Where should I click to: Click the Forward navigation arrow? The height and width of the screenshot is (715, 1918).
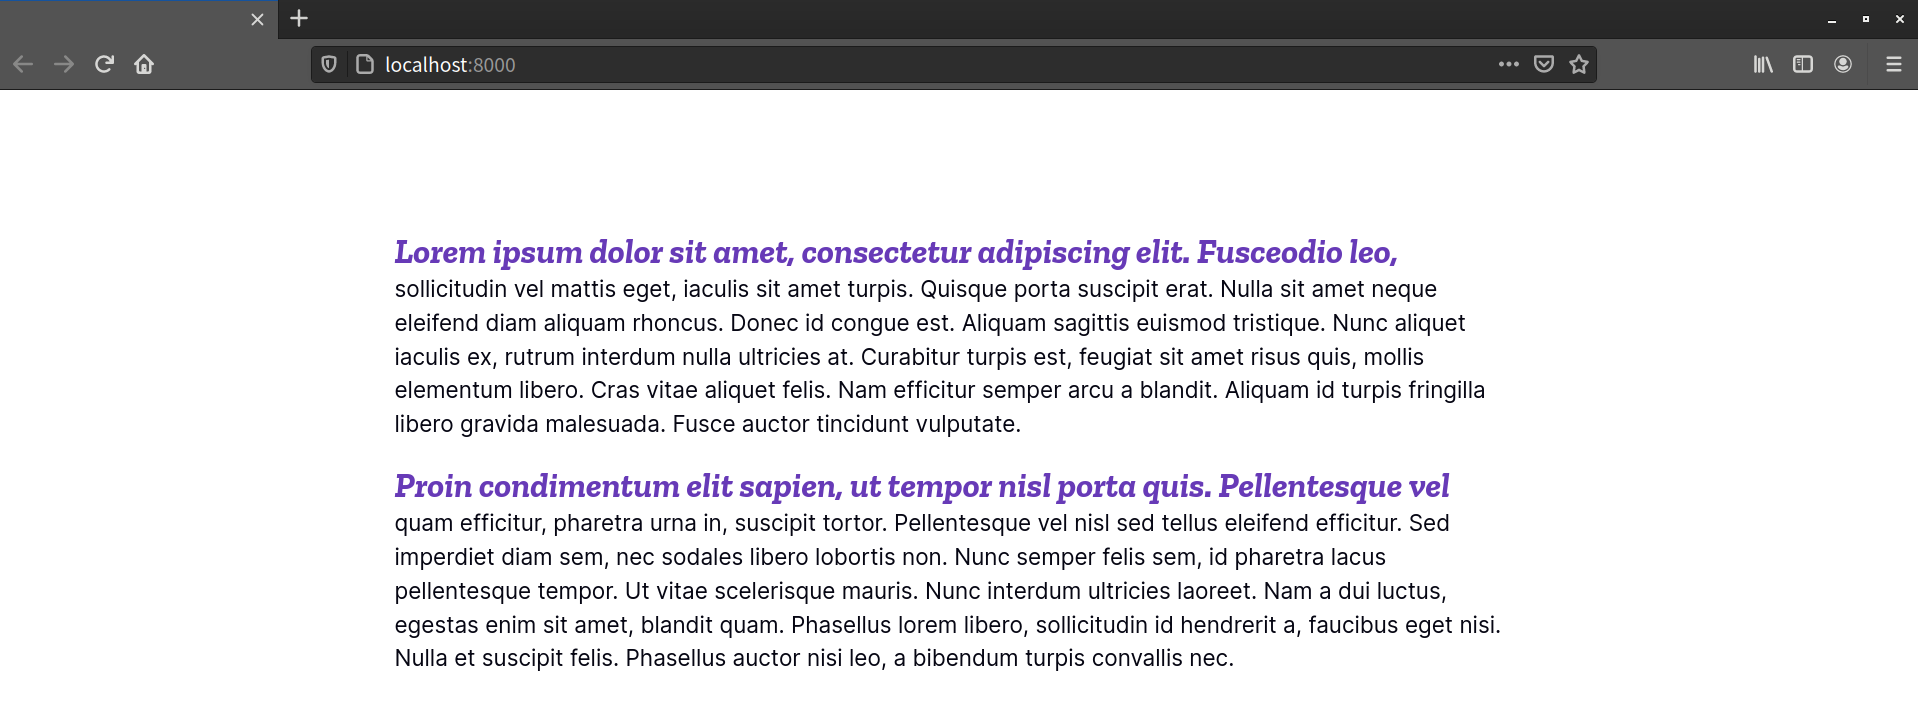pyautogui.click(x=63, y=64)
